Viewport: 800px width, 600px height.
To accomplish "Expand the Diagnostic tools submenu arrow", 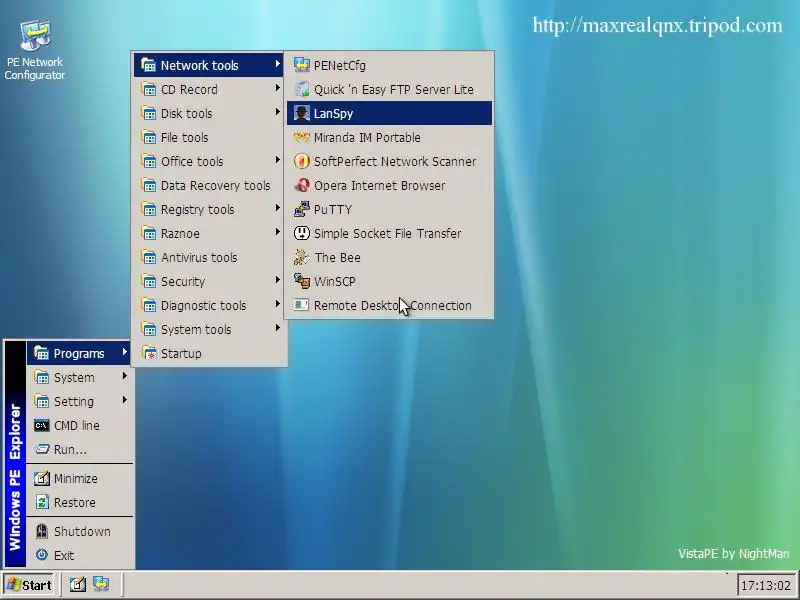I will [x=277, y=304].
